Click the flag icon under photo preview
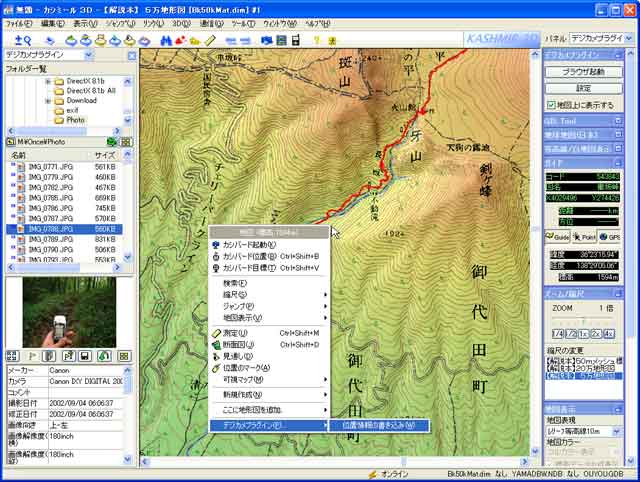 31,355
